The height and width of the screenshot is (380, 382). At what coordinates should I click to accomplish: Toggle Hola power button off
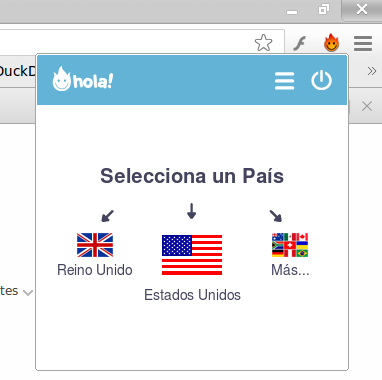(x=321, y=80)
